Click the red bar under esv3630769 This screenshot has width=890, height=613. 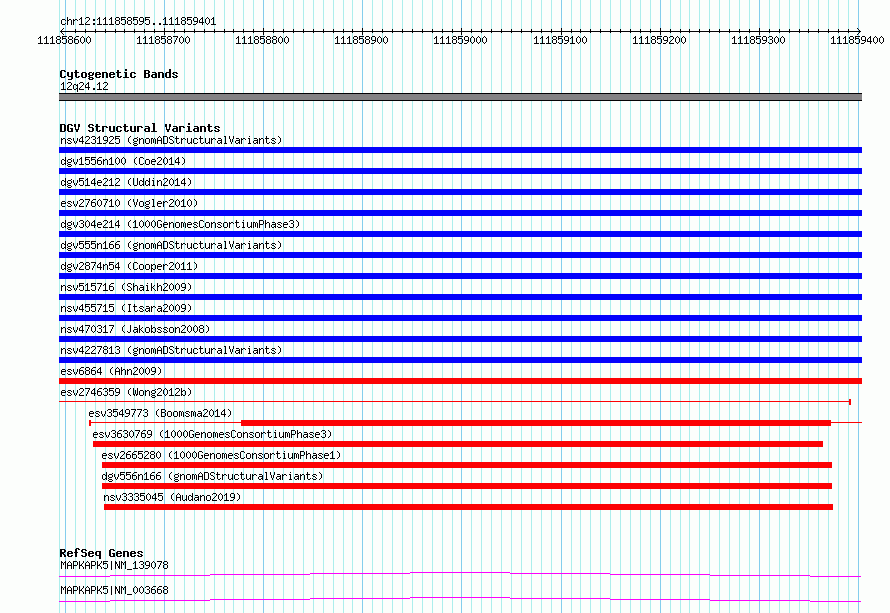pos(458,444)
